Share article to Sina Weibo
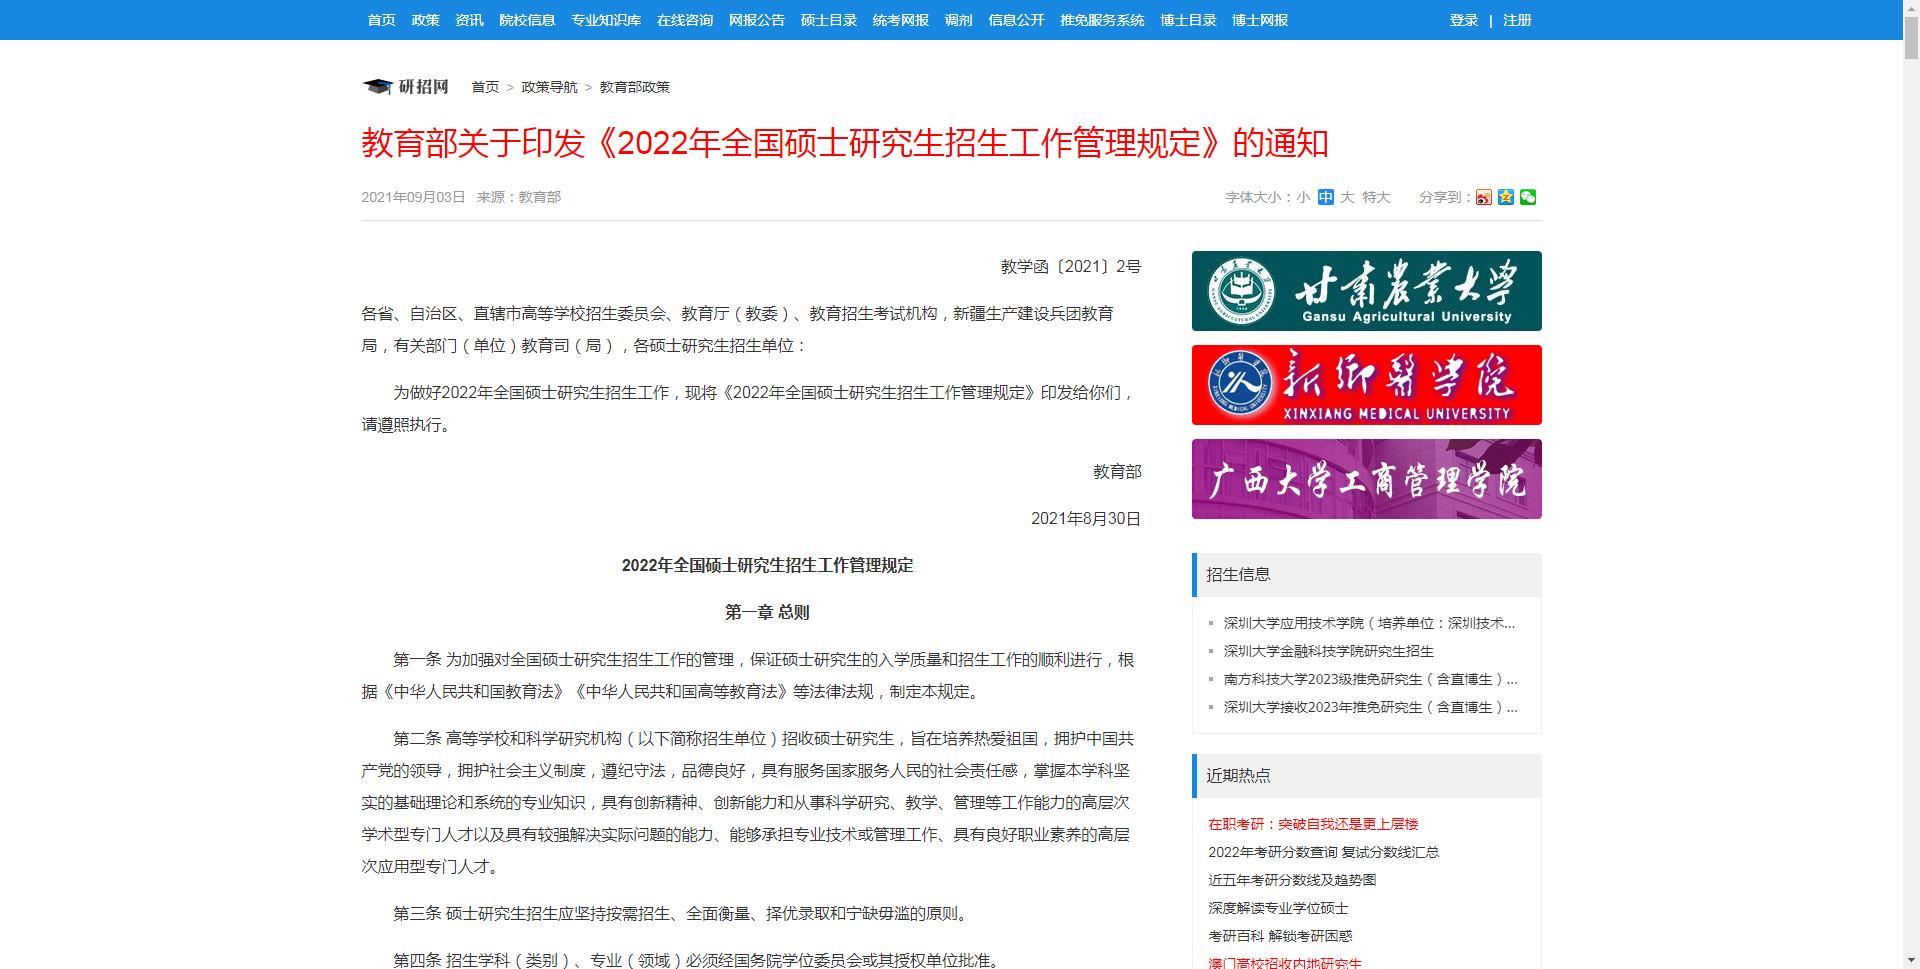The height and width of the screenshot is (969, 1920). (1483, 197)
